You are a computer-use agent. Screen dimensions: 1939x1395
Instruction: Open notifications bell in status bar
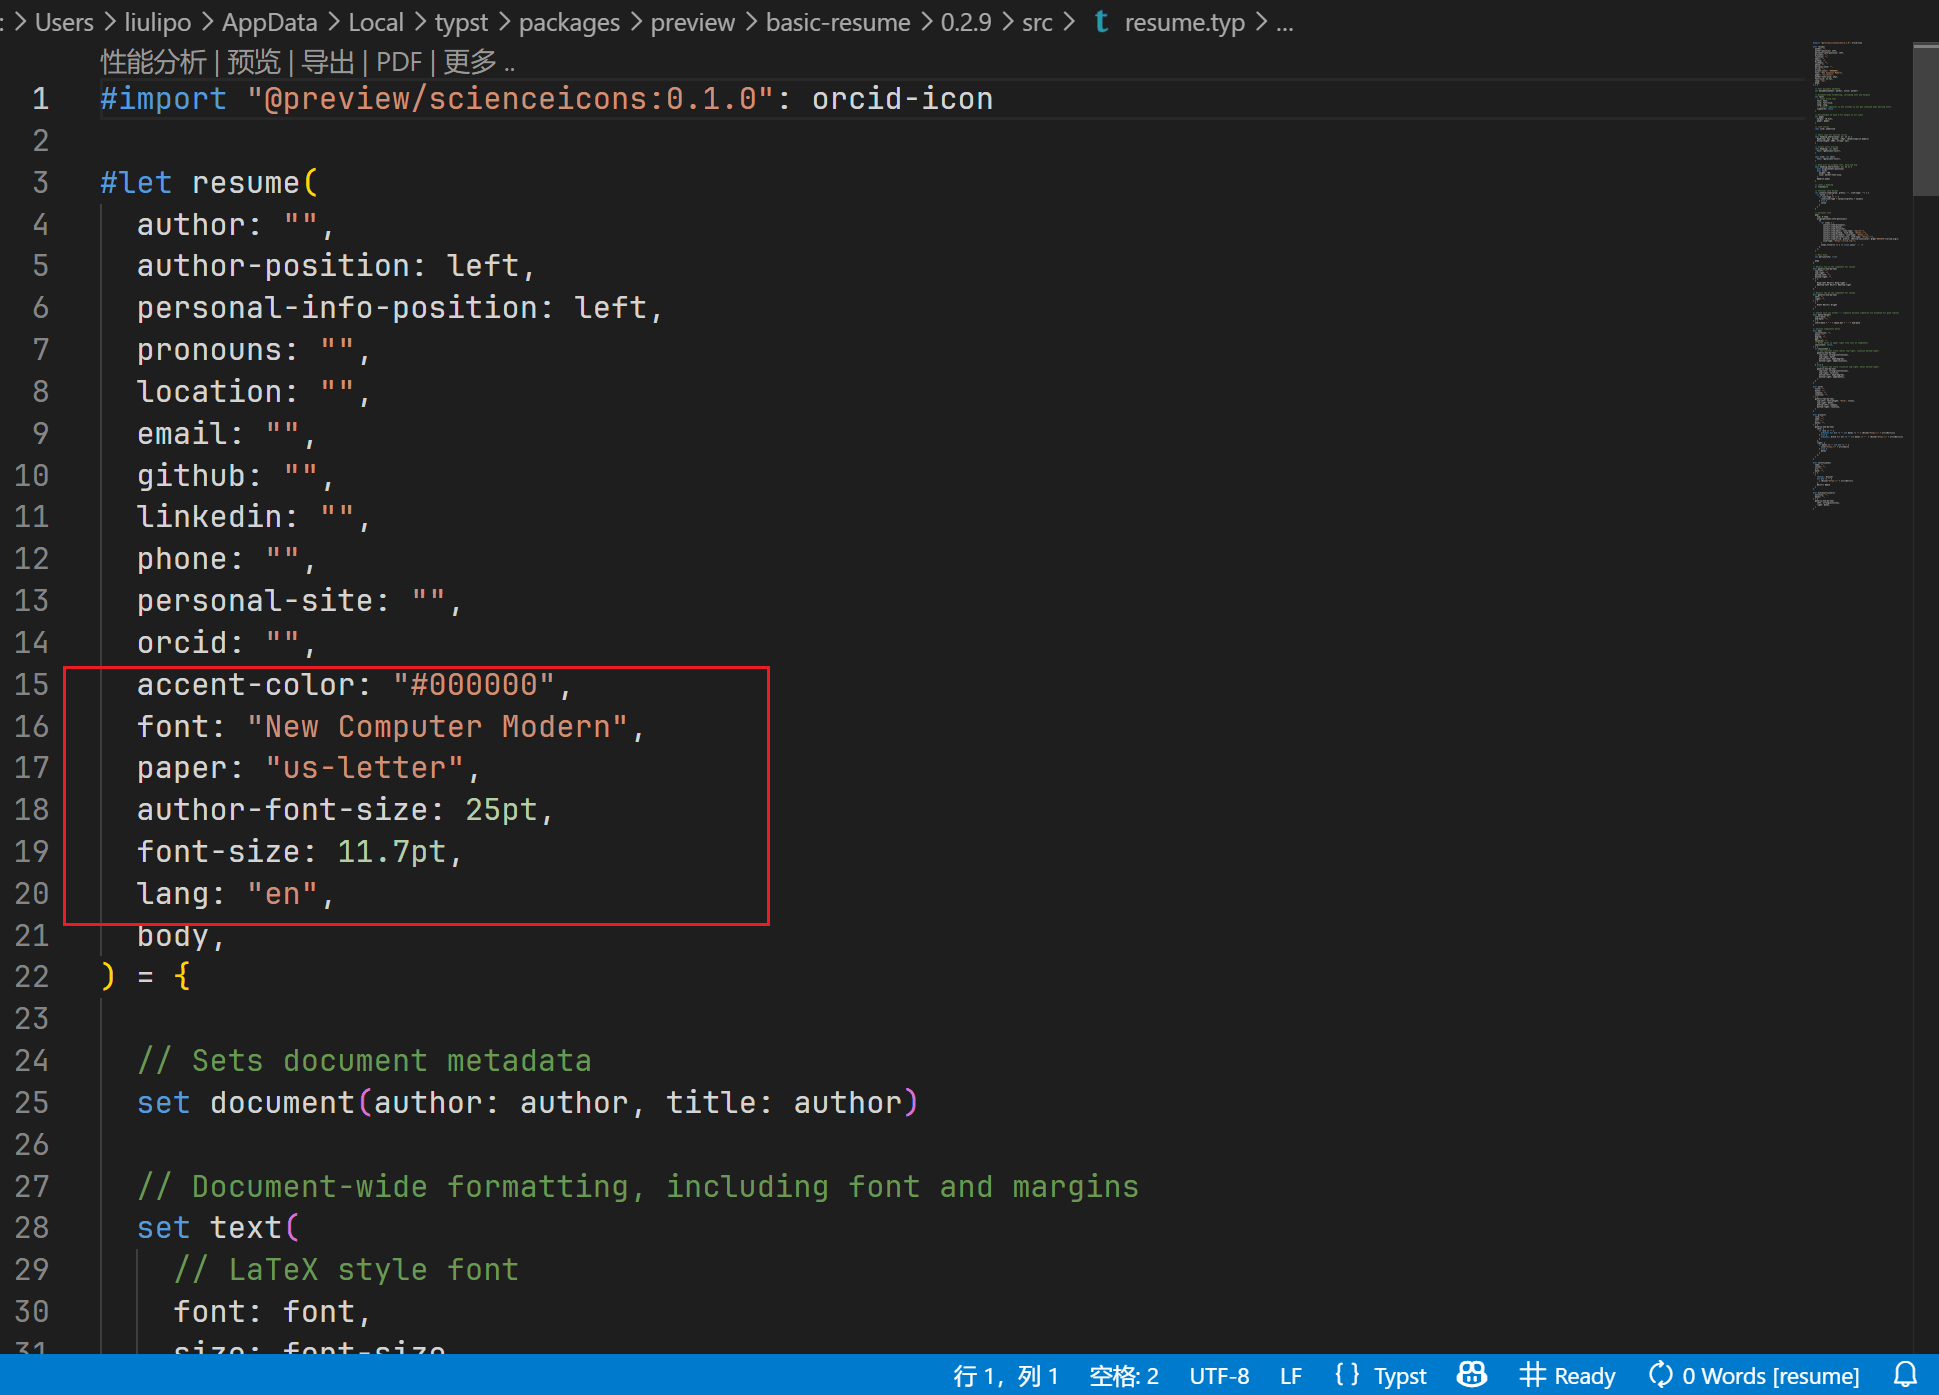(1905, 1375)
